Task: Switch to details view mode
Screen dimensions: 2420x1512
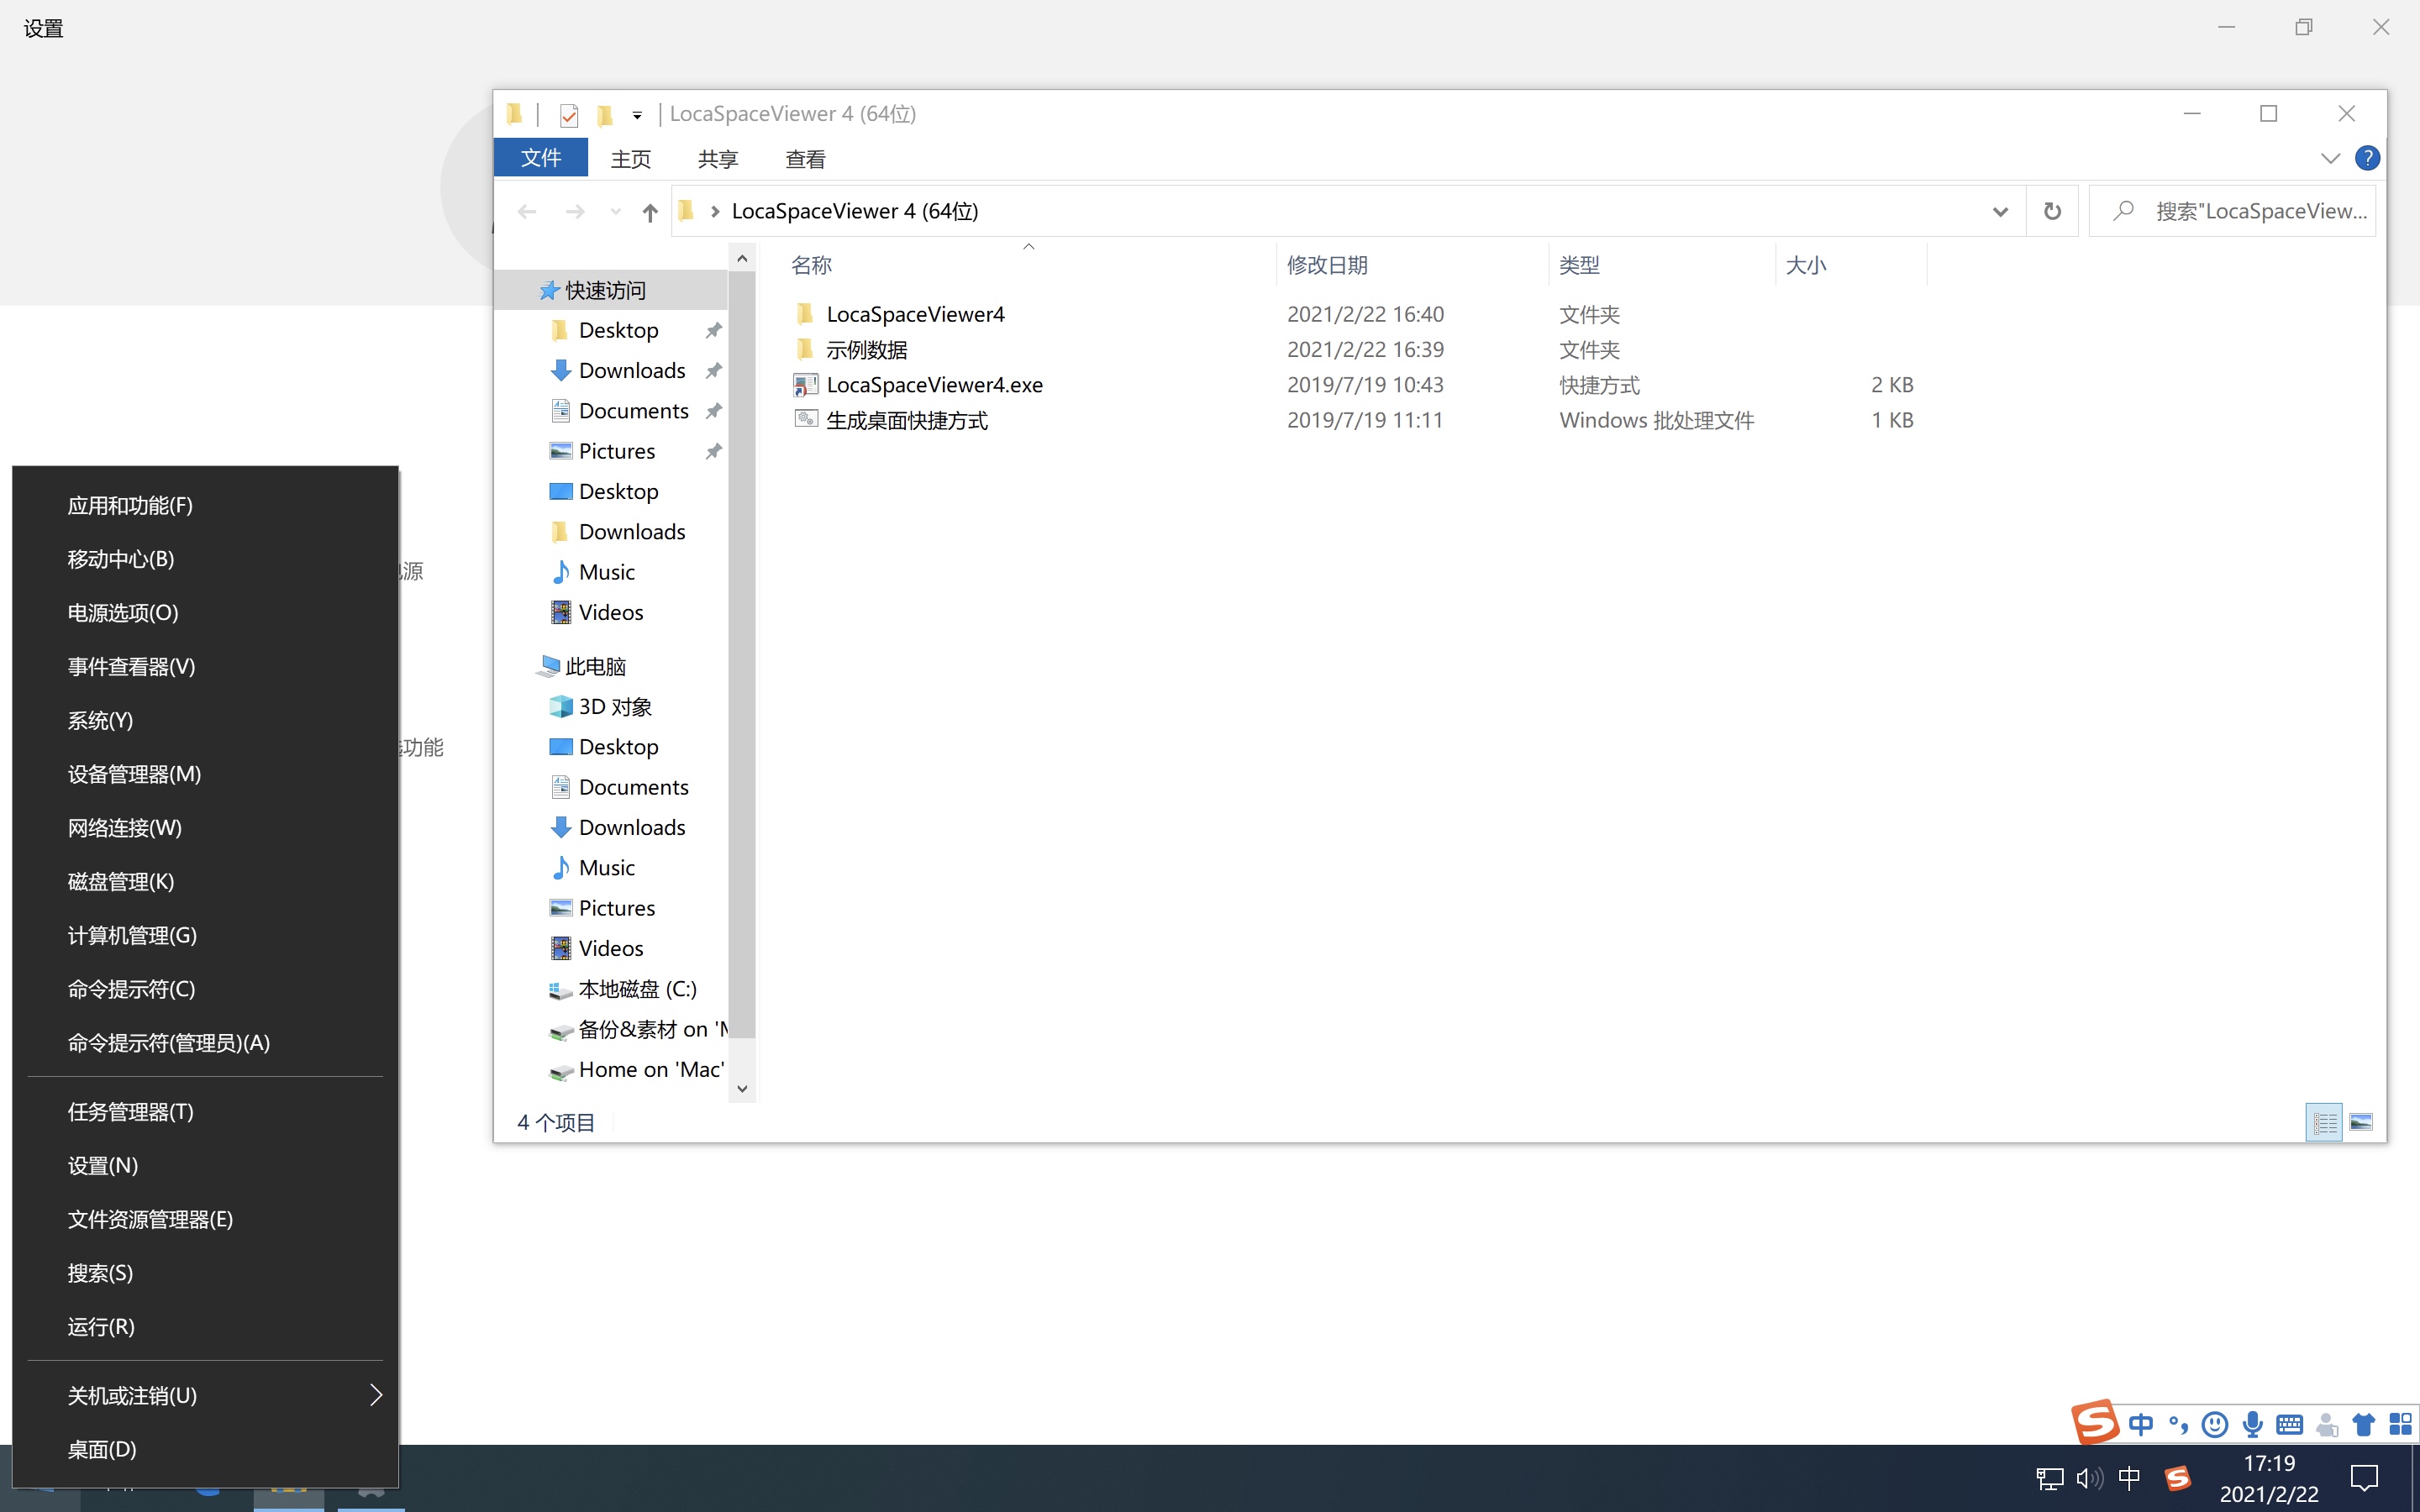Action: [2324, 1122]
